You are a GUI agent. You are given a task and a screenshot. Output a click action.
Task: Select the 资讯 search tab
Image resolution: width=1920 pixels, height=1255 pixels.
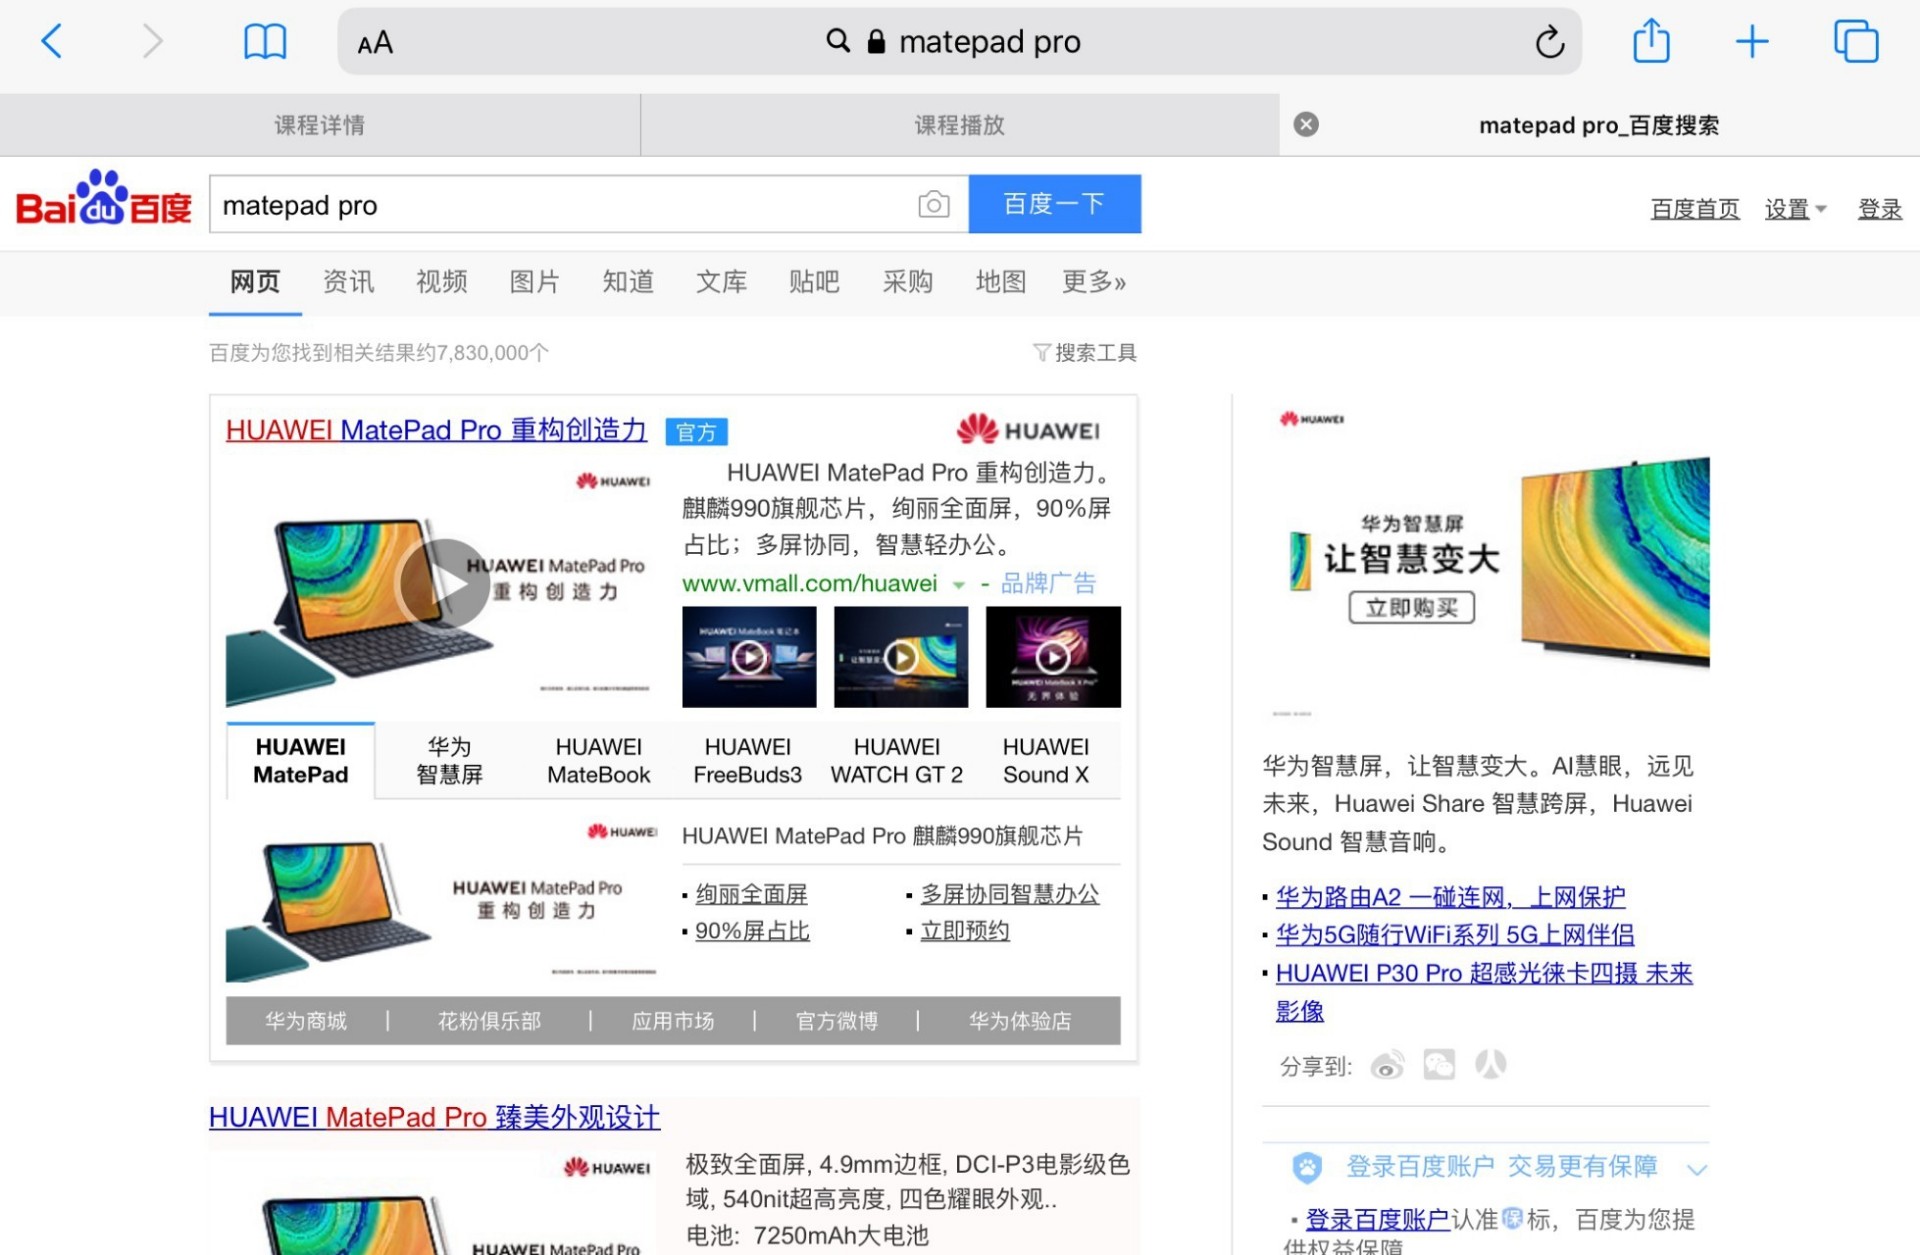(348, 282)
